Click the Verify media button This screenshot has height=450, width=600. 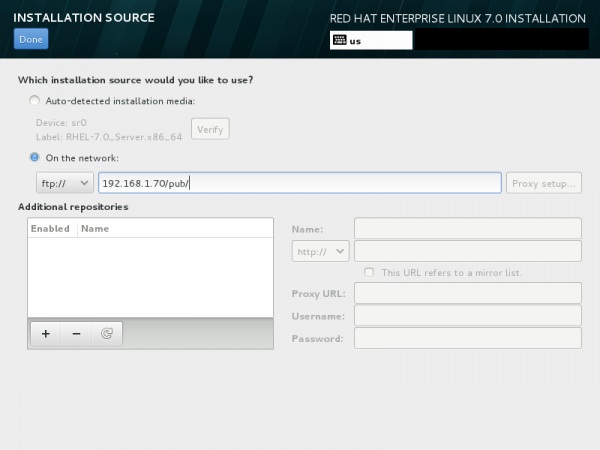210,129
